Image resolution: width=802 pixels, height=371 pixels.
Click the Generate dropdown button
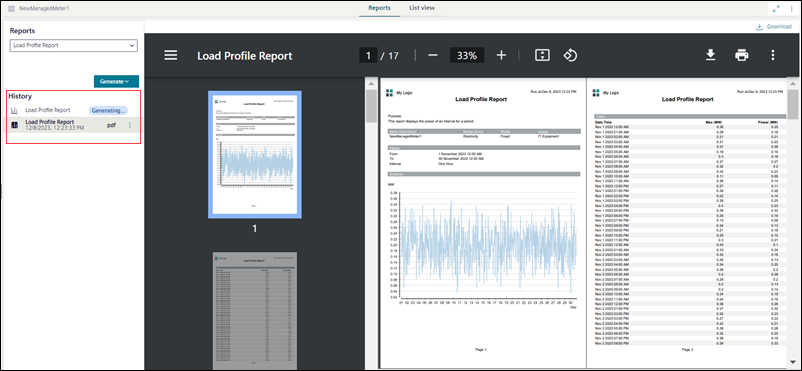(x=116, y=81)
